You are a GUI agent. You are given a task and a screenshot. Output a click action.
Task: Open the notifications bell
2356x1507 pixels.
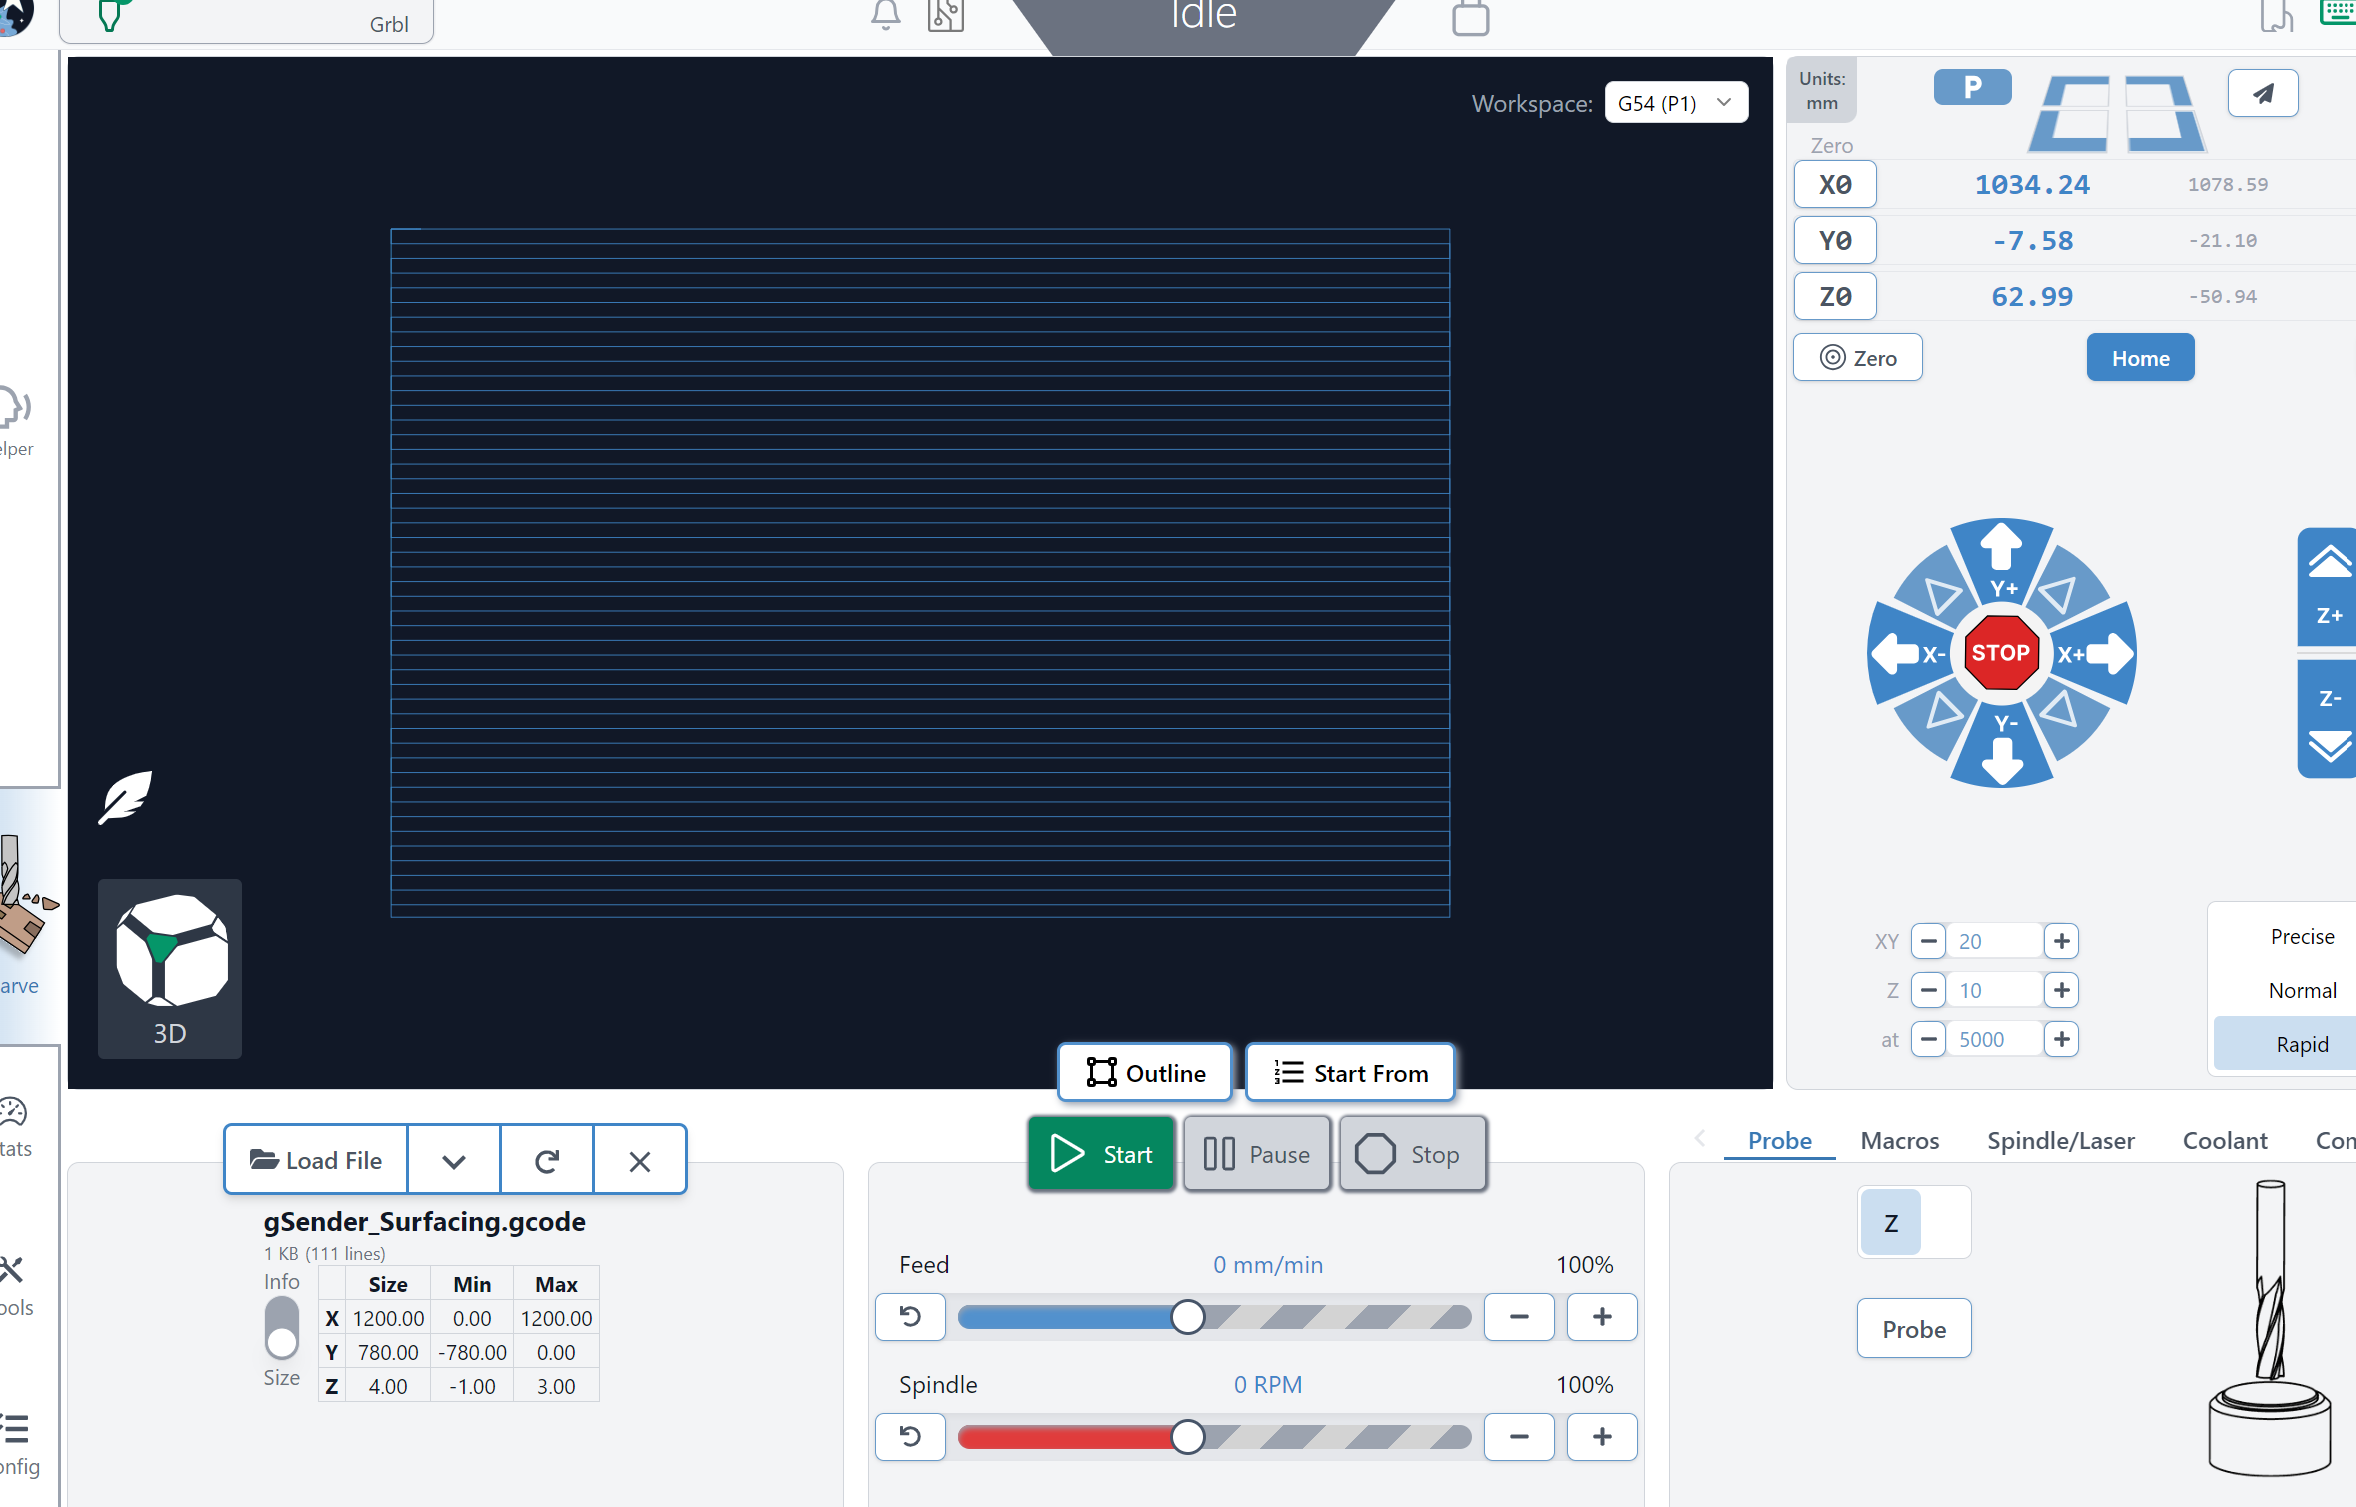885,15
